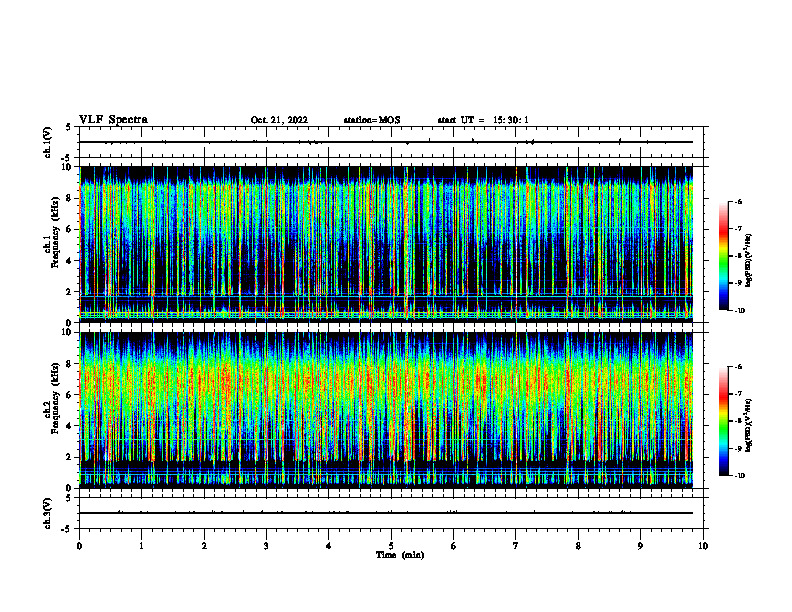
Task: Click the "7" tick on the Time axis
Action: pyautogui.click(x=516, y=546)
